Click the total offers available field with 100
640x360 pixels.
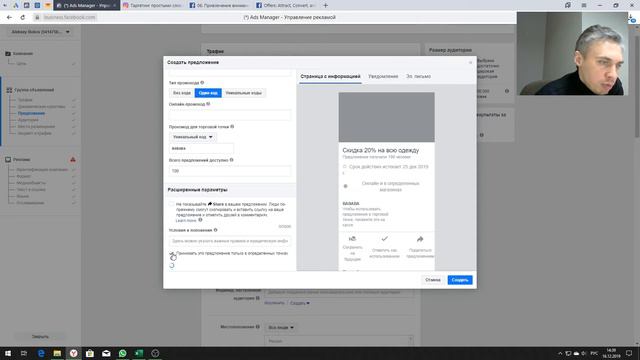click(230, 171)
